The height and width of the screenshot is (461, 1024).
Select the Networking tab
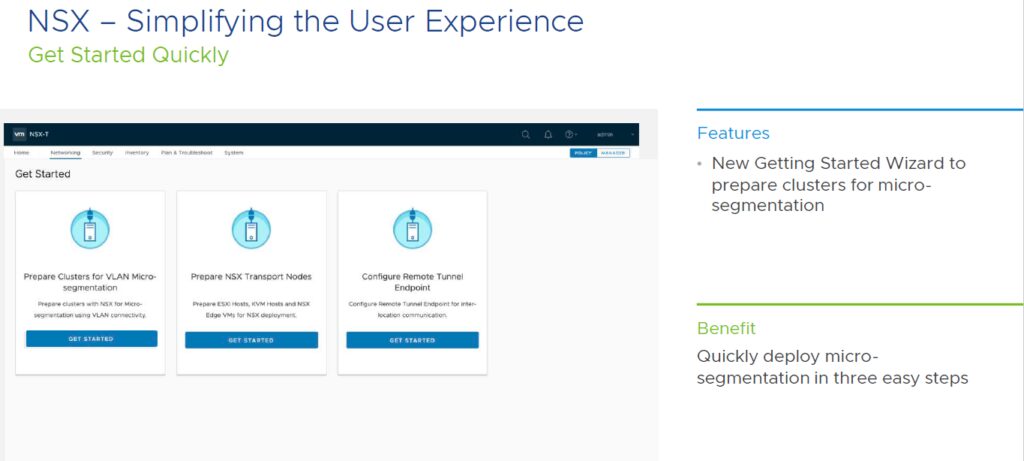pyautogui.click(x=65, y=153)
